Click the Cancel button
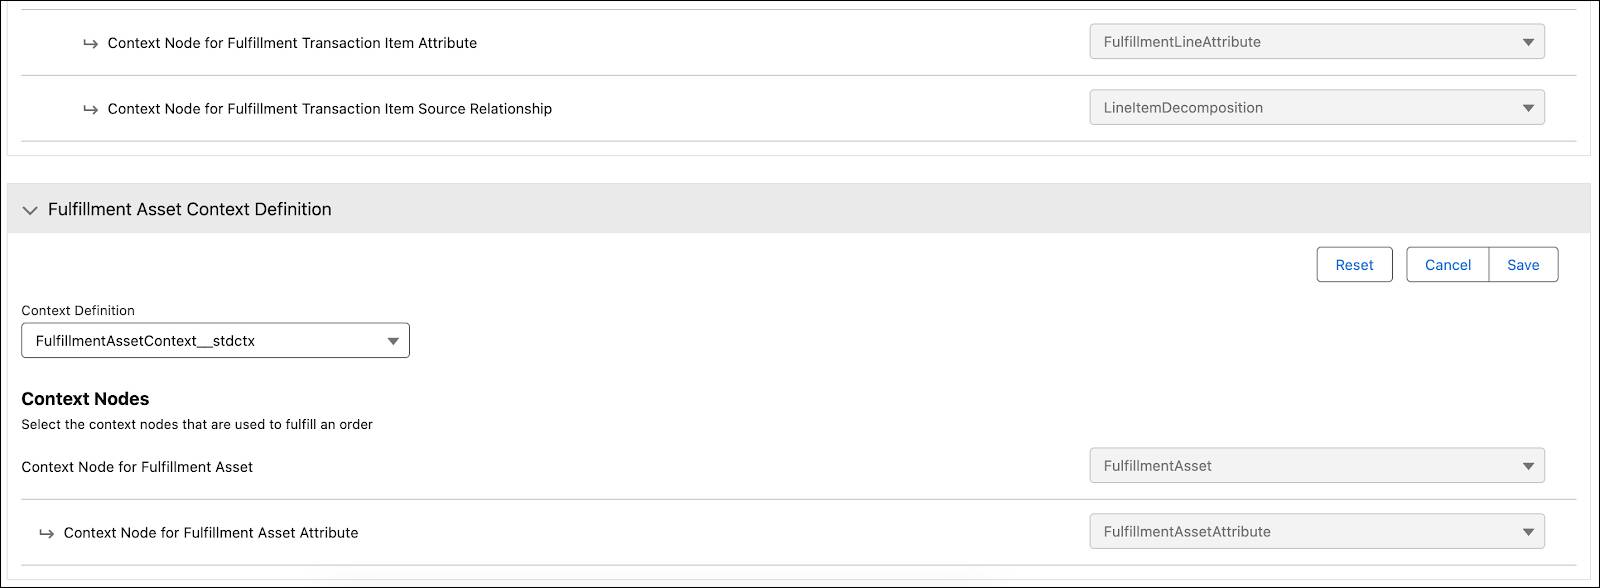 pos(1446,264)
